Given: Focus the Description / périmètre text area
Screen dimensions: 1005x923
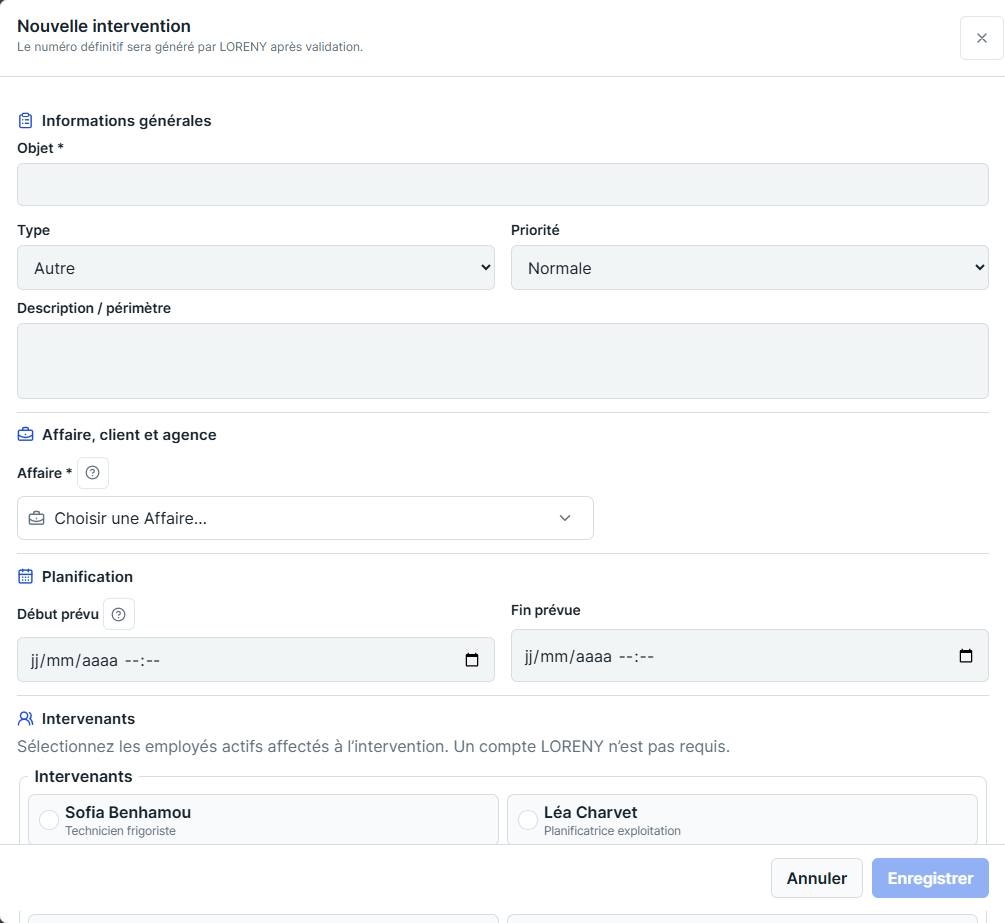Looking at the screenshot, I should click(x=502, y=361).
